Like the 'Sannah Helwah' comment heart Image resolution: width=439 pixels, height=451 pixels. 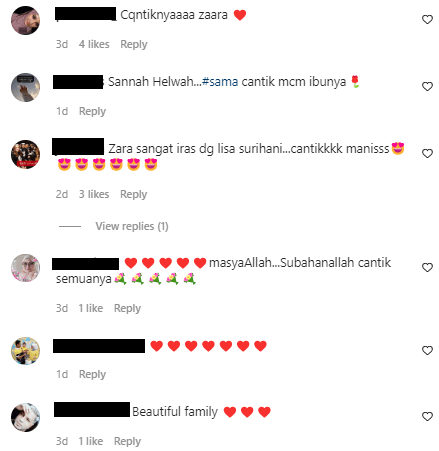tap(427, 86)
